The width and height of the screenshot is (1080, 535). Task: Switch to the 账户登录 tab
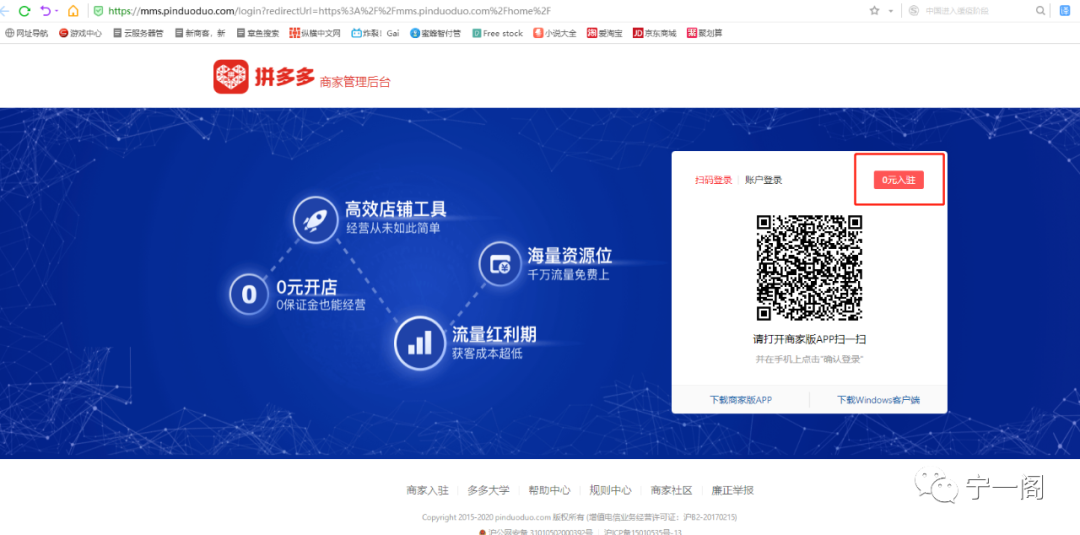click(x=764, y=180)
